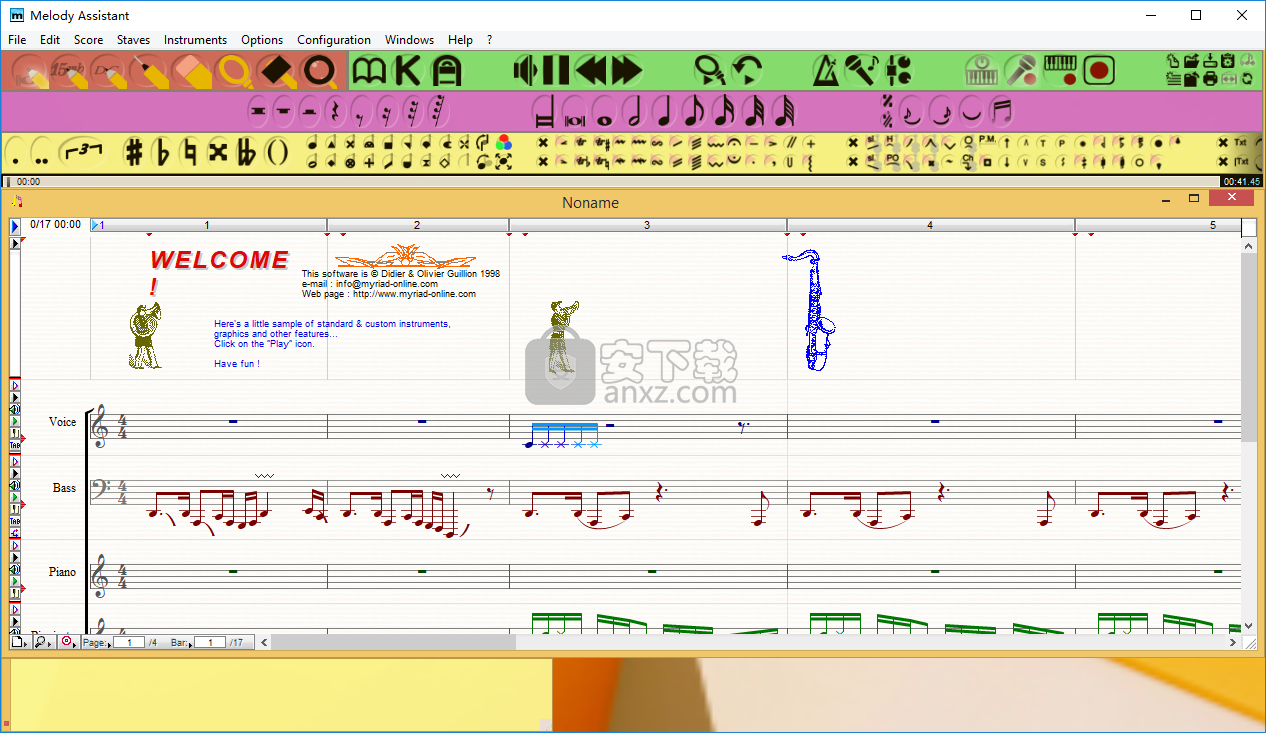Click the Voice staff green play arrow
1266x733 pixels.
(x=15, y=421)
